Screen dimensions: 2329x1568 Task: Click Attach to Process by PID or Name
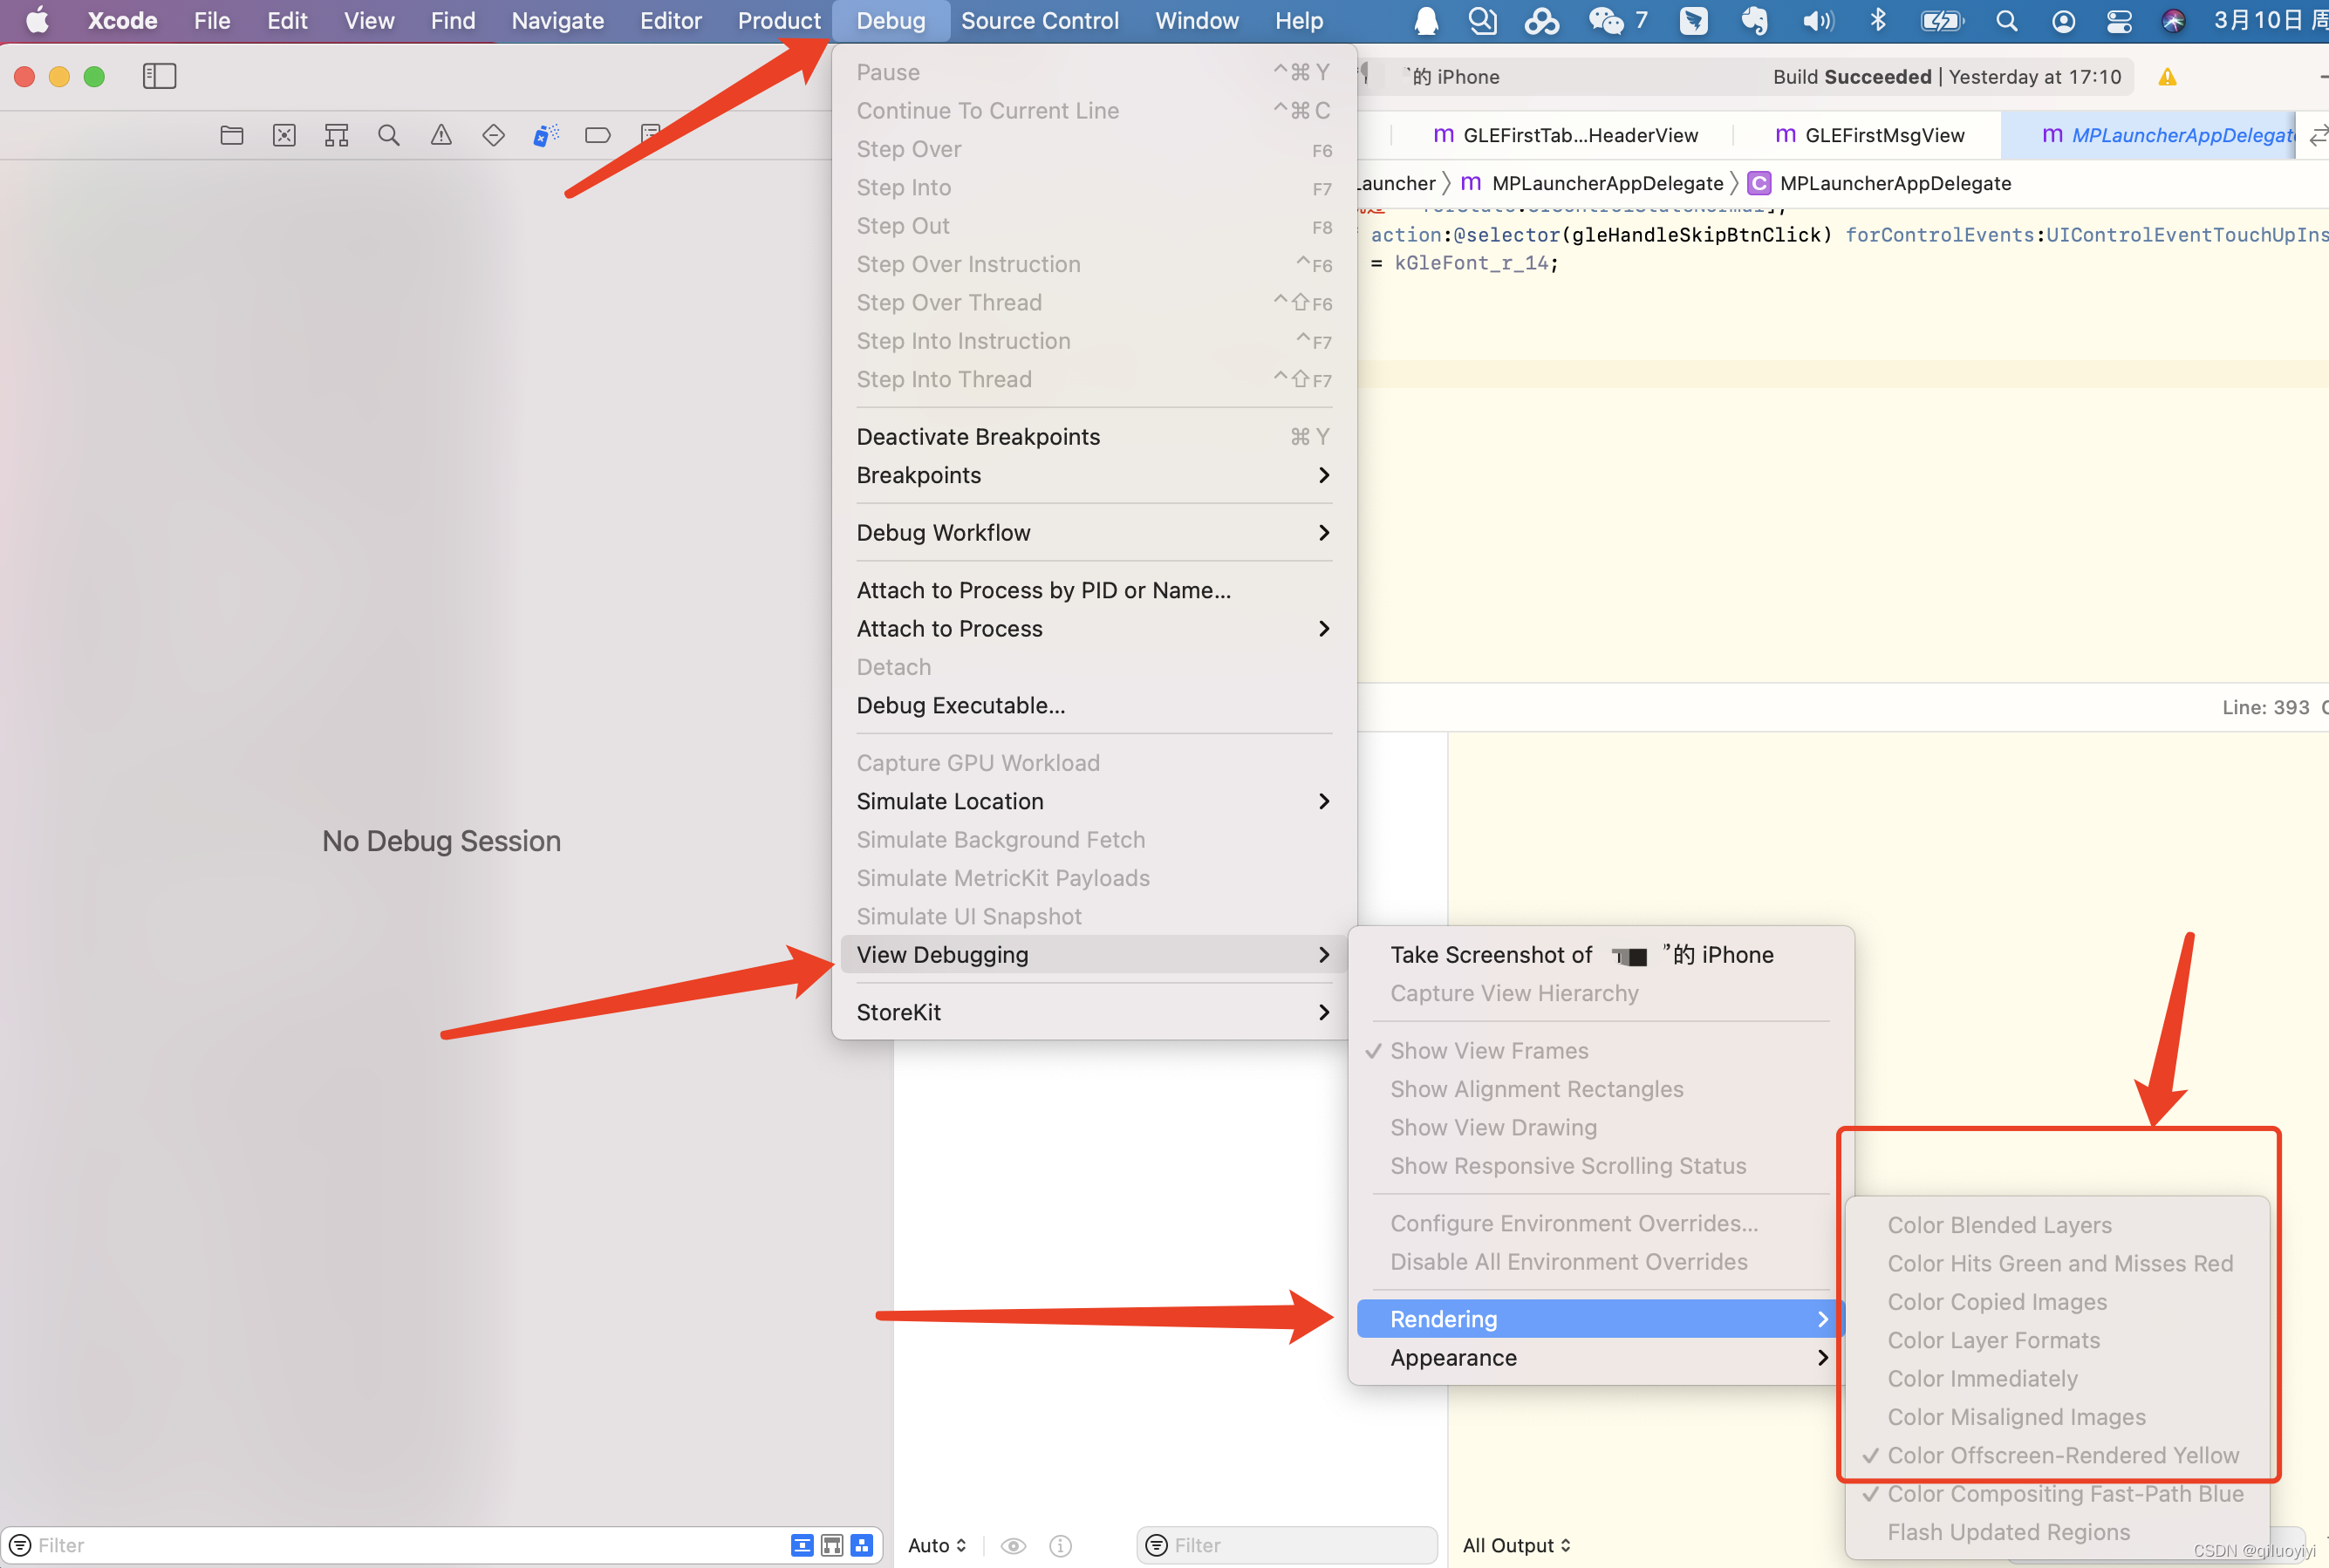tap(1043, 590)
